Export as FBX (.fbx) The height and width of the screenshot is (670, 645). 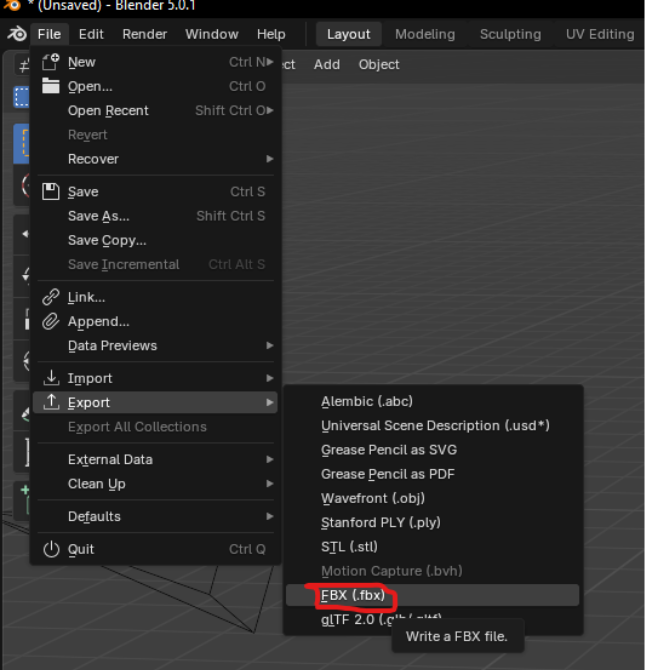(433, 595)
